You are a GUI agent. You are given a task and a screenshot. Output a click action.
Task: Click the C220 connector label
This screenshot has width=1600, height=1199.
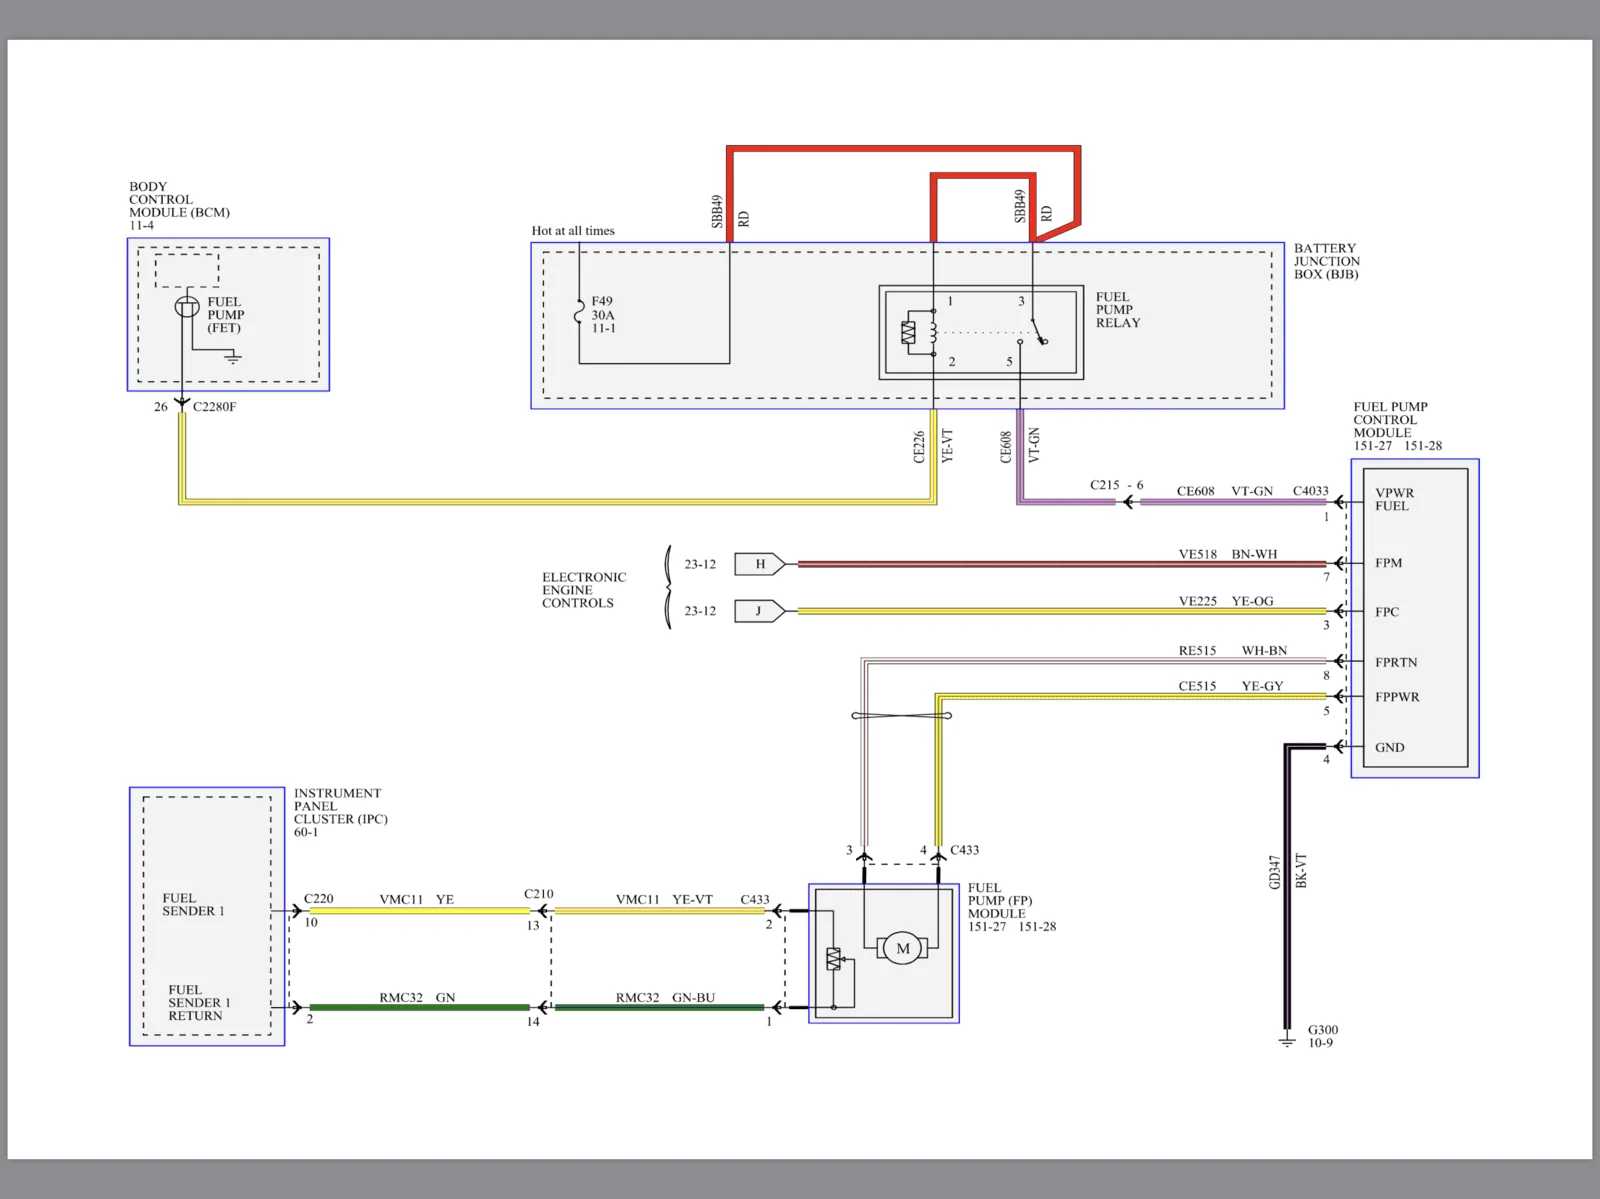(x=319, y=899)
